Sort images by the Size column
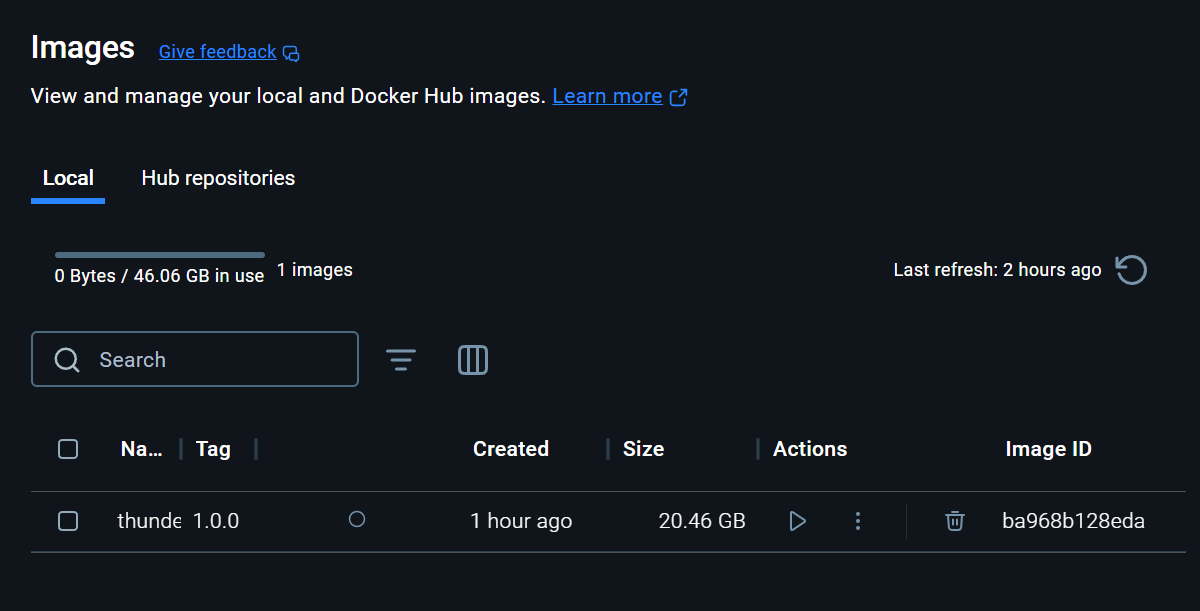The height and width of the screenshot is (611, 1200). pos(643,449)
